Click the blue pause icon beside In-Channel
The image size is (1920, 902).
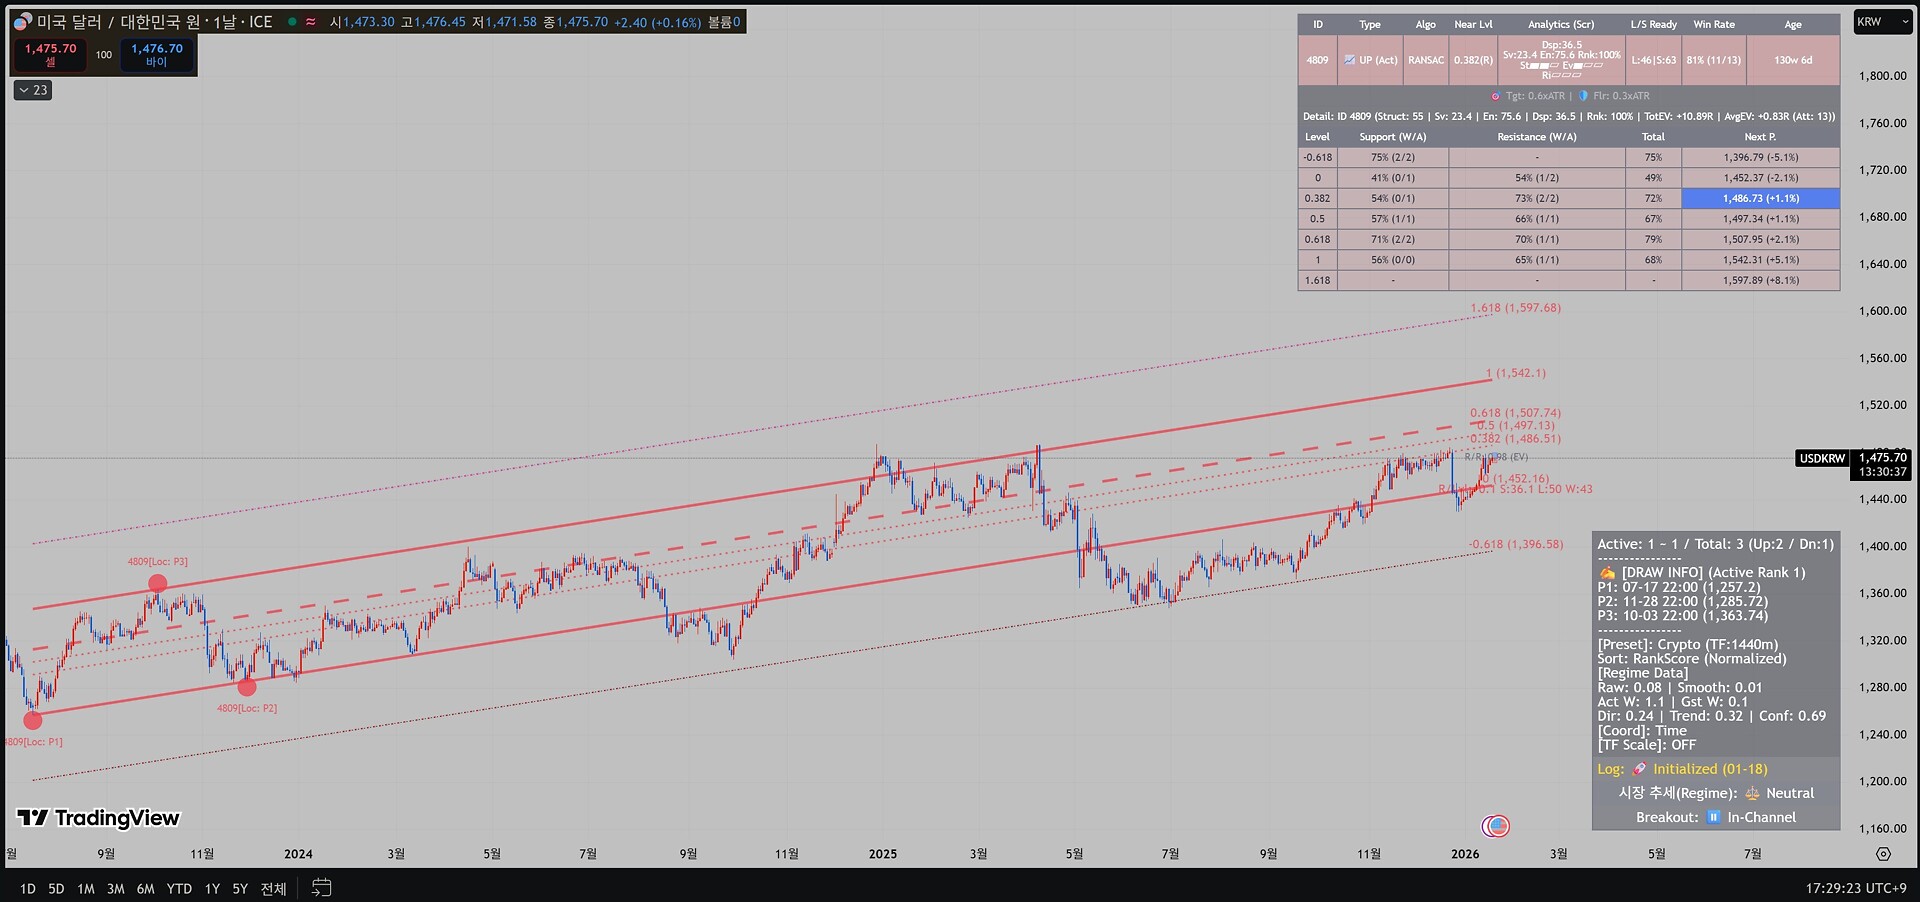click(1713, 817)
